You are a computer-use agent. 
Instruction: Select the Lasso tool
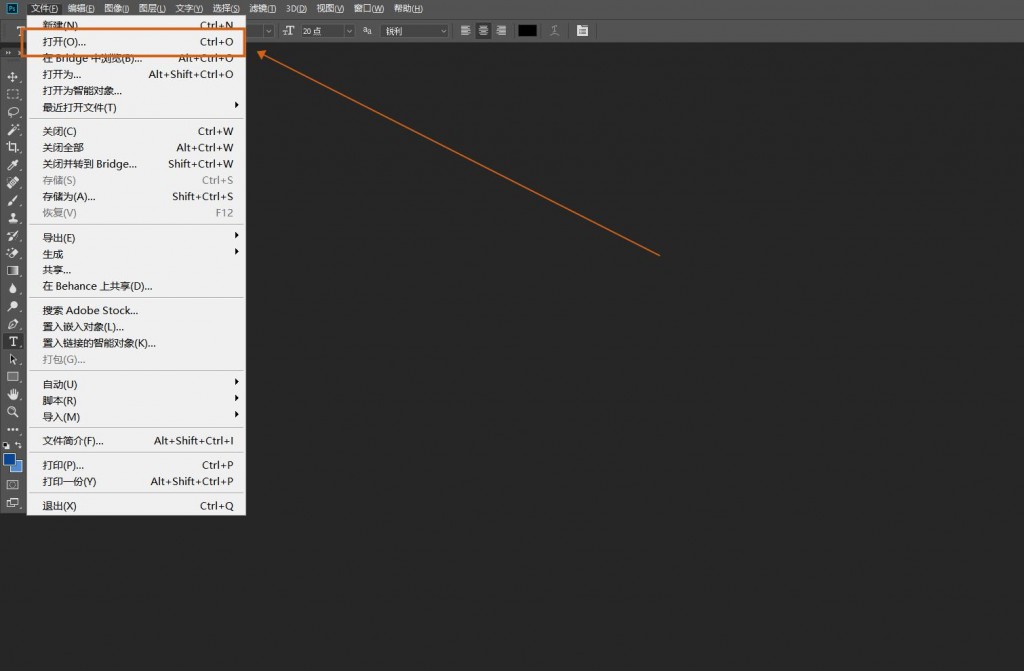click(x=12, y=112)
